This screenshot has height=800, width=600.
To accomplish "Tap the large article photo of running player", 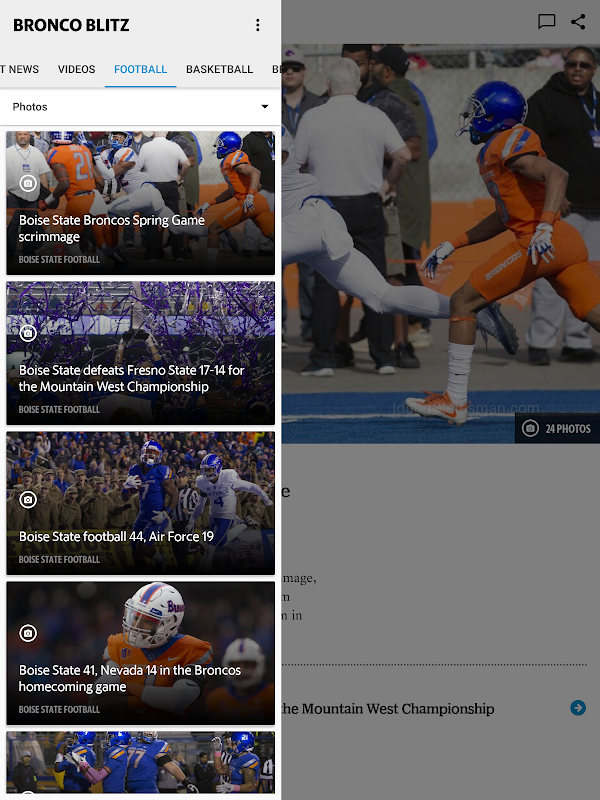I will pyautogui.click(x=441, y=243).
